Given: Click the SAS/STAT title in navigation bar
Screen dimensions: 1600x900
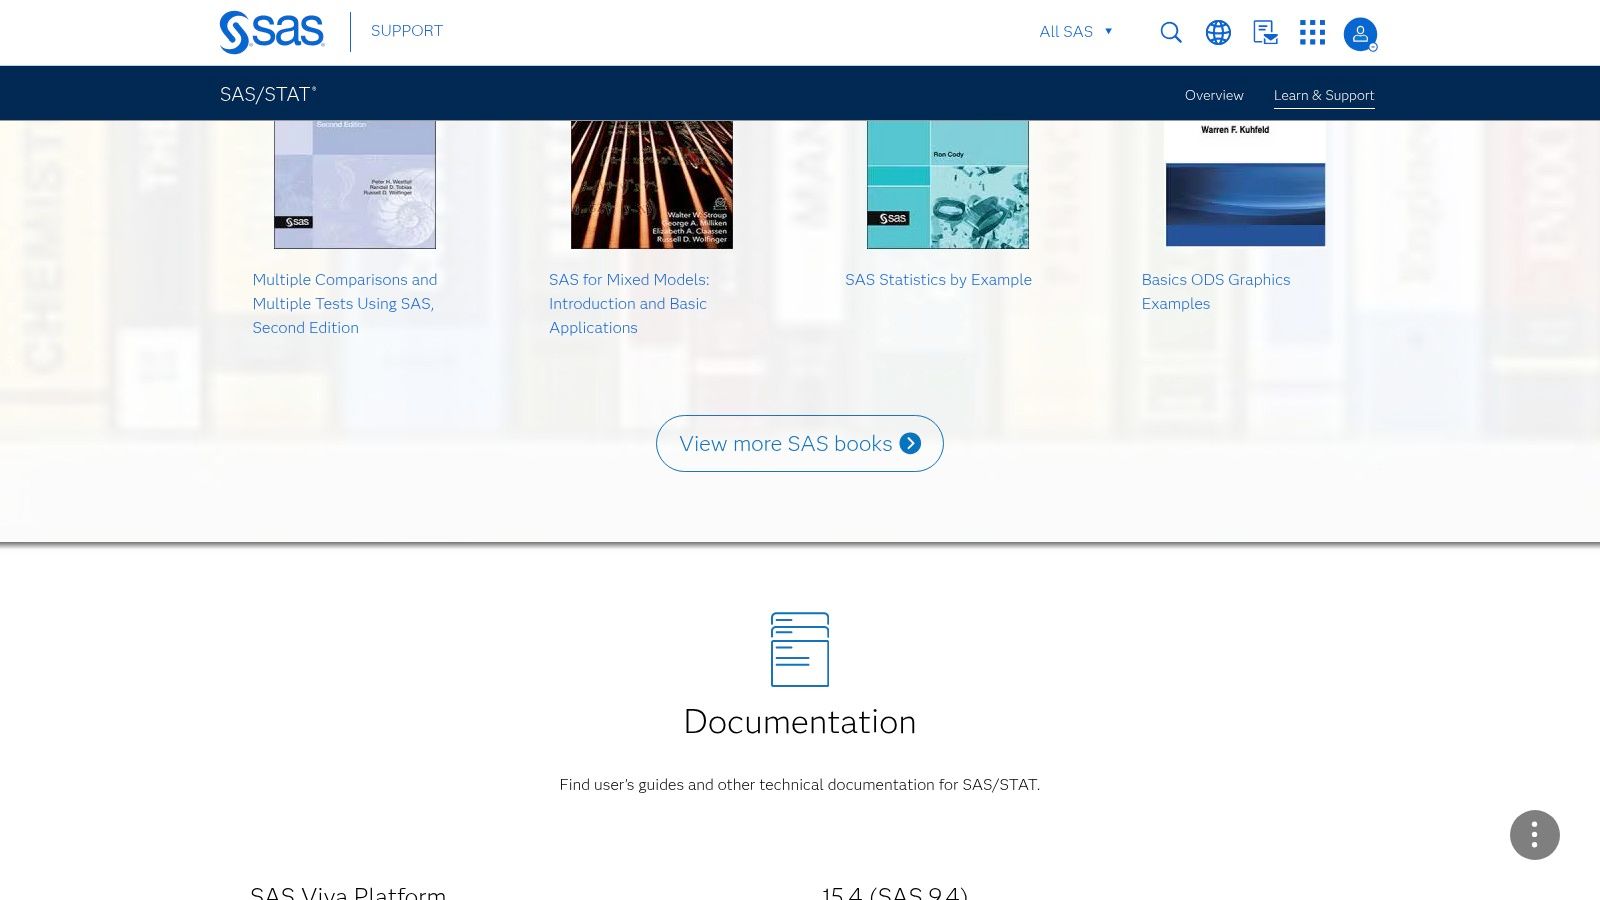Looking at the screenshot, I should click(x=268, y=94).
